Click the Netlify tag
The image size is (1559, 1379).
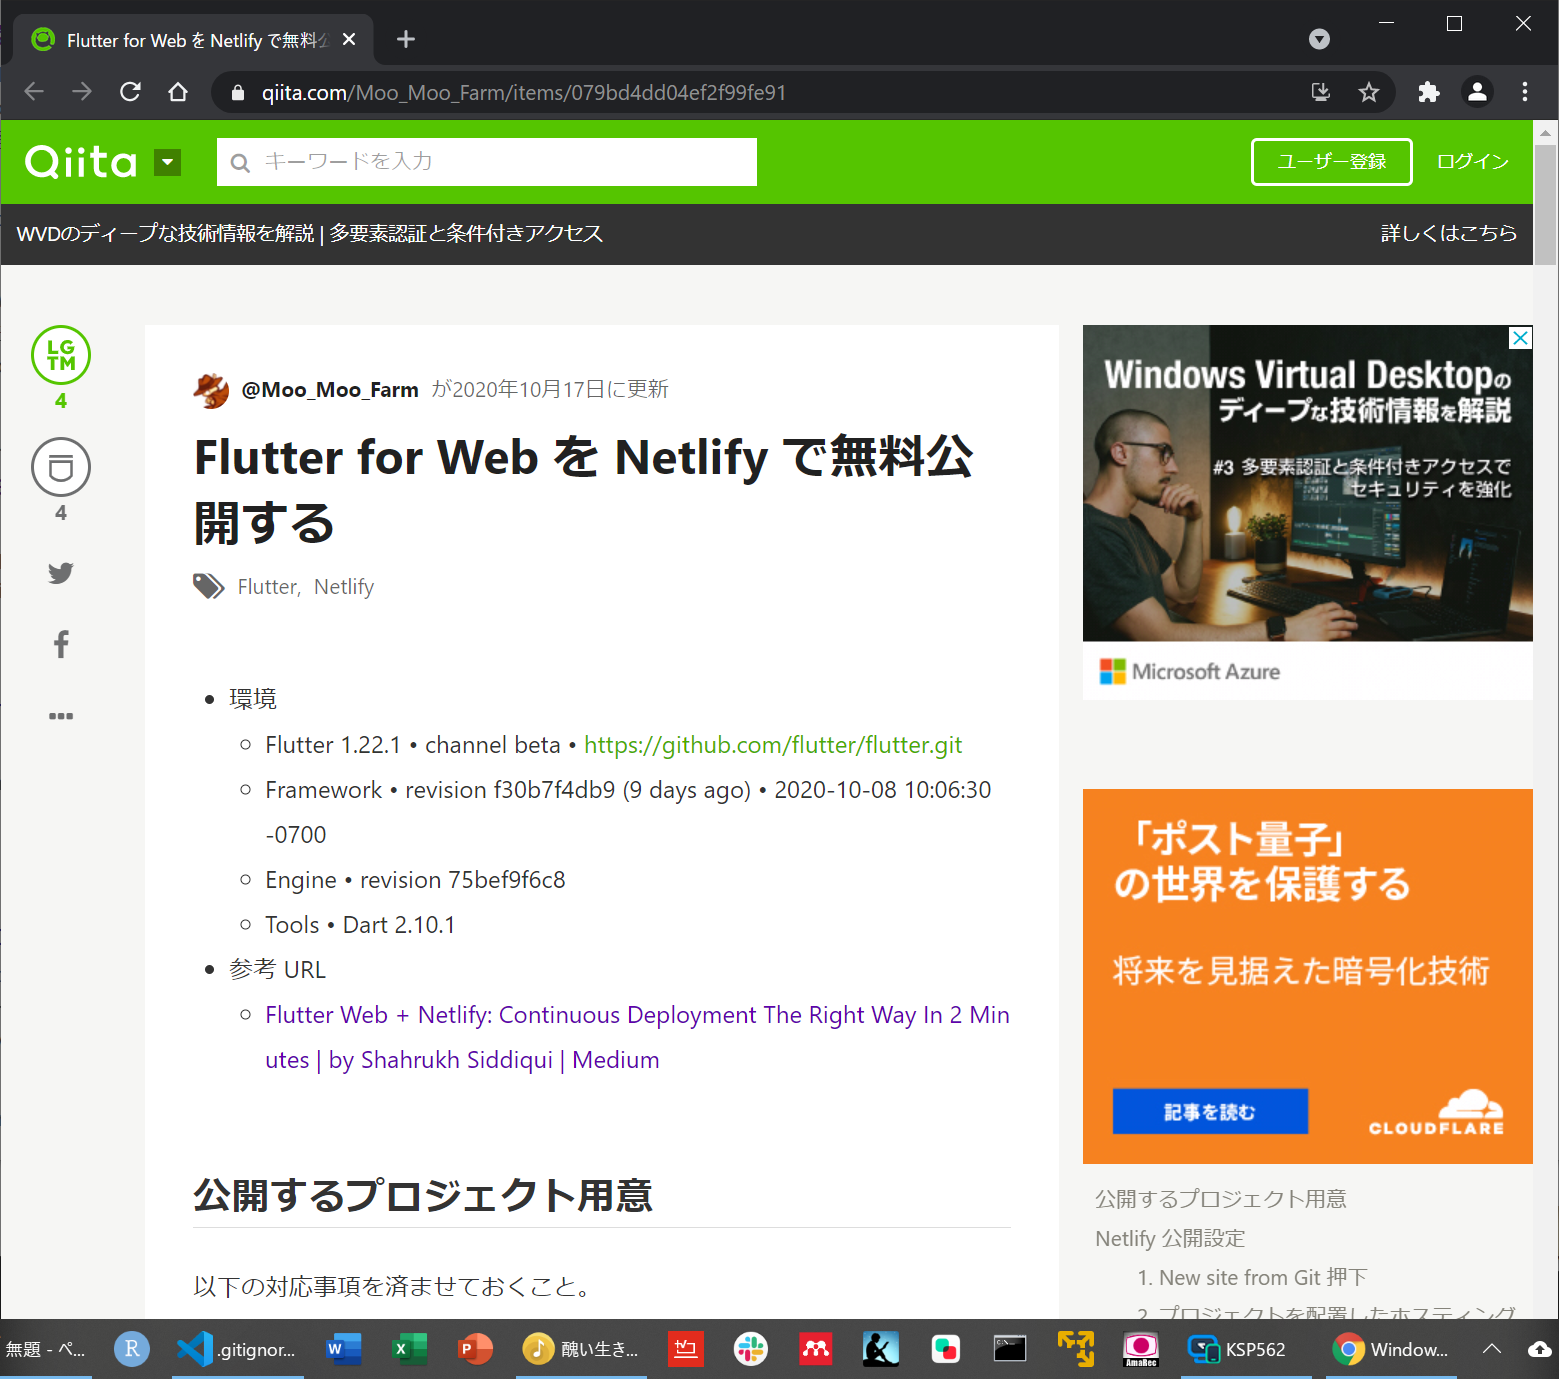[x=344, y=587]
